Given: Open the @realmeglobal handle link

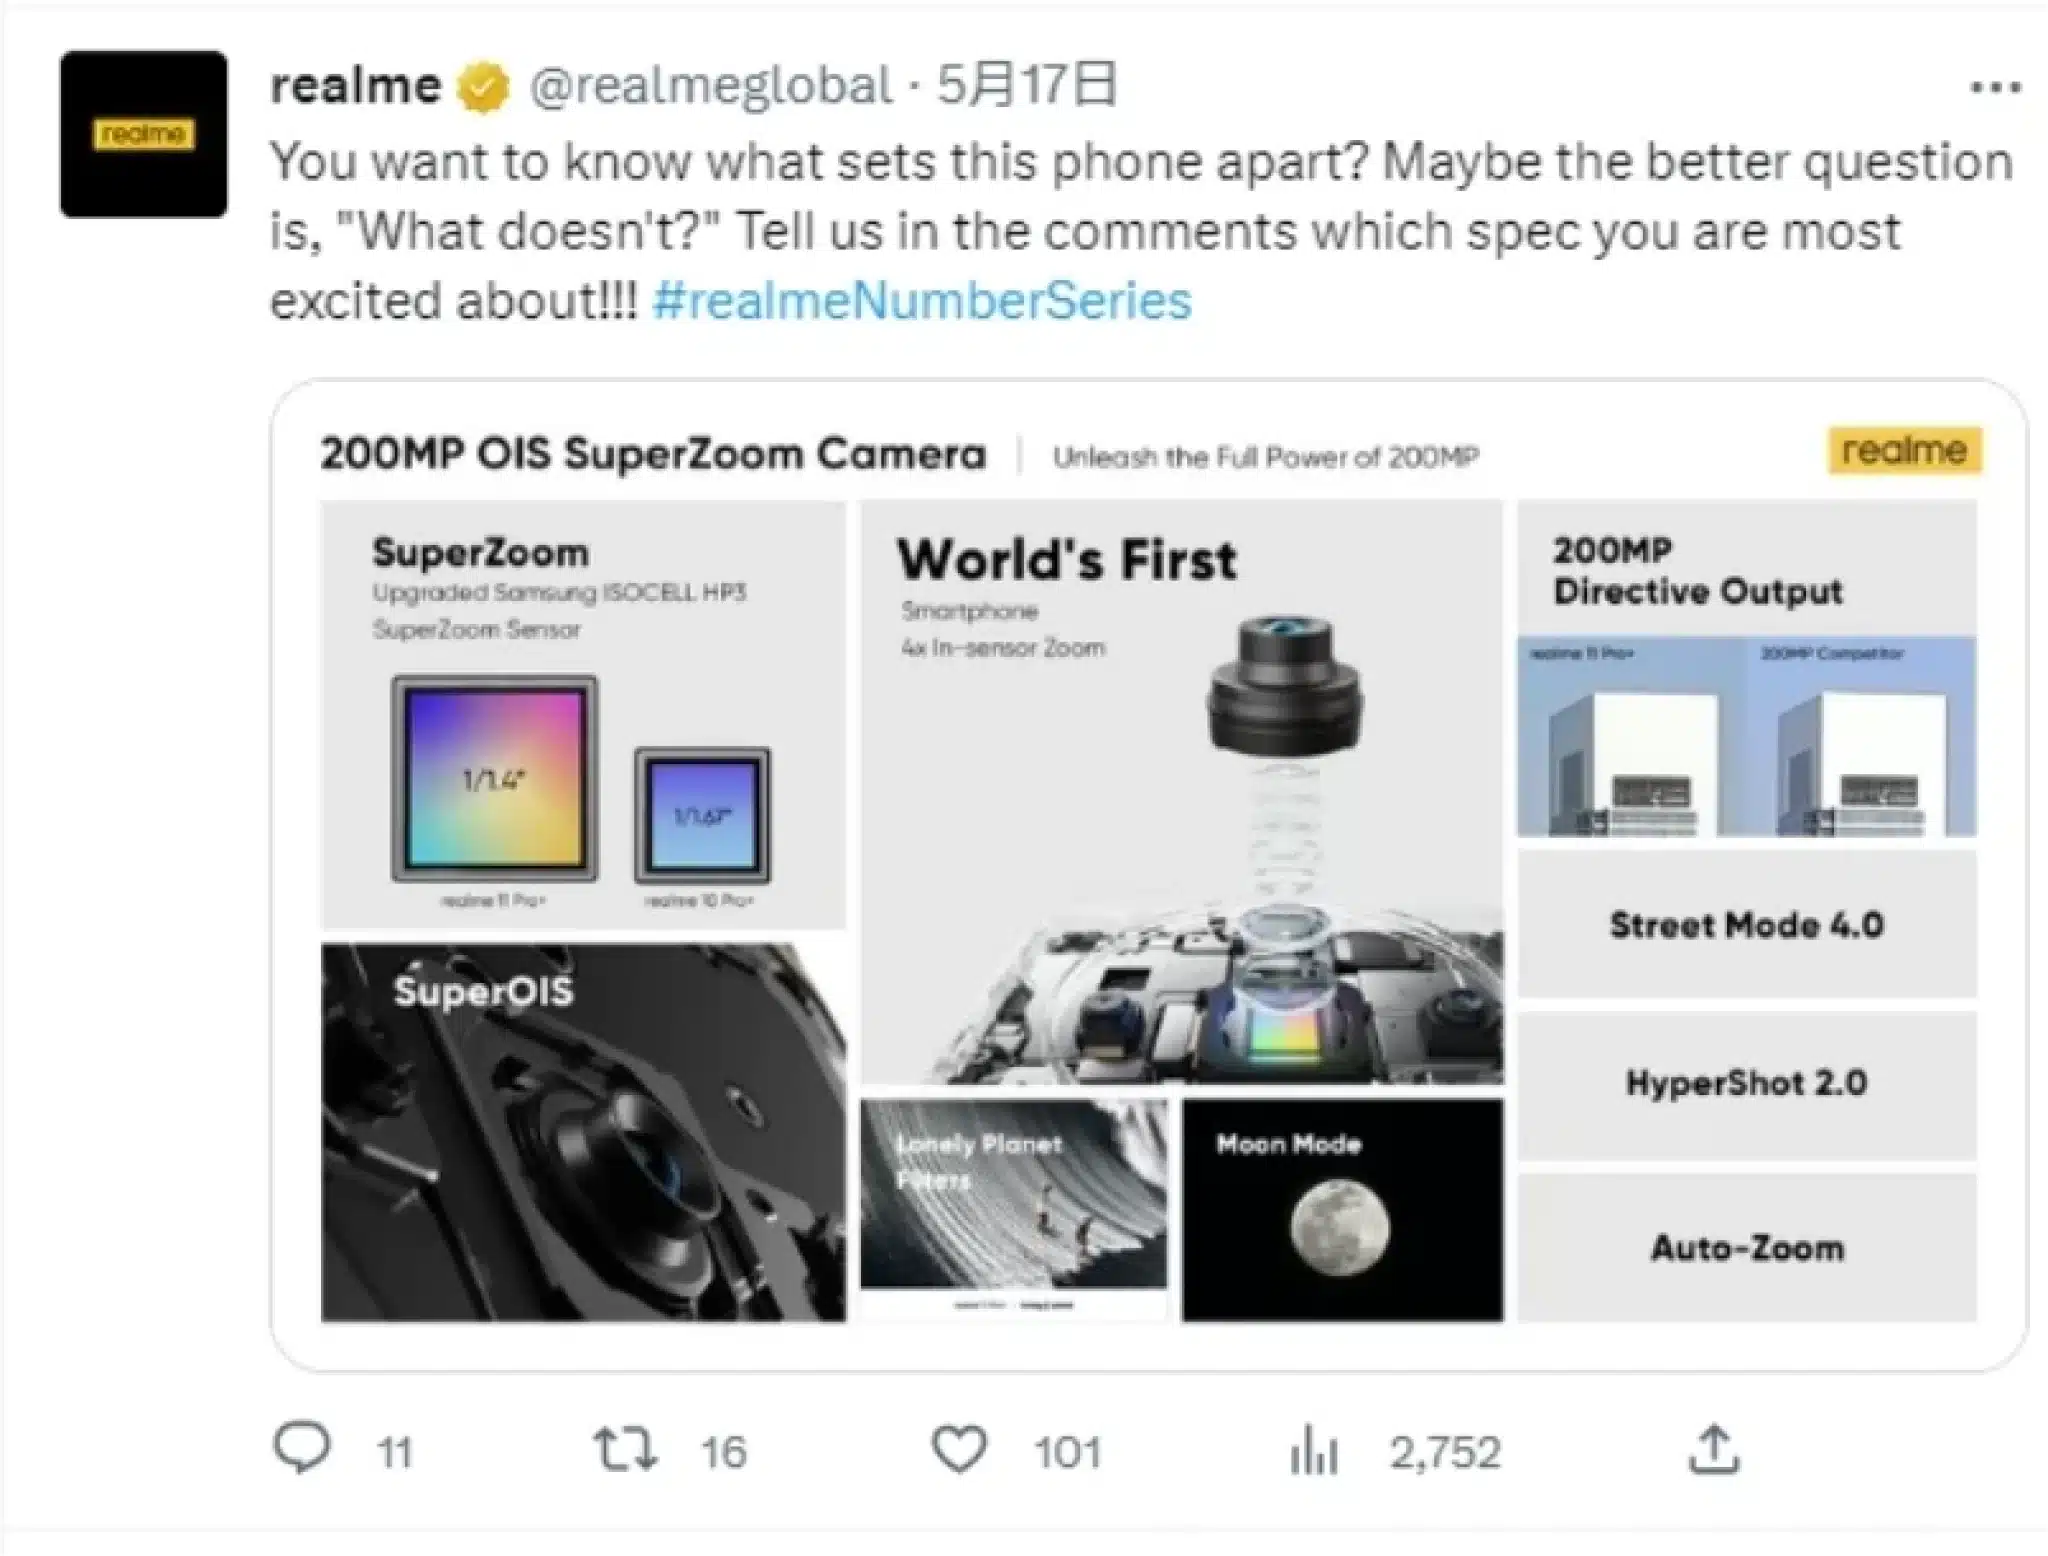Looking at the screenshot, I should click(x=710, y=86).
